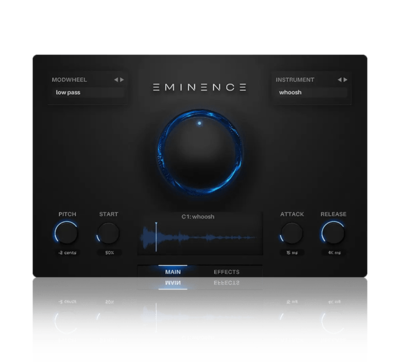Open the Modwheel 'low pass' selector
400x362 pixels.
point(88,92)
